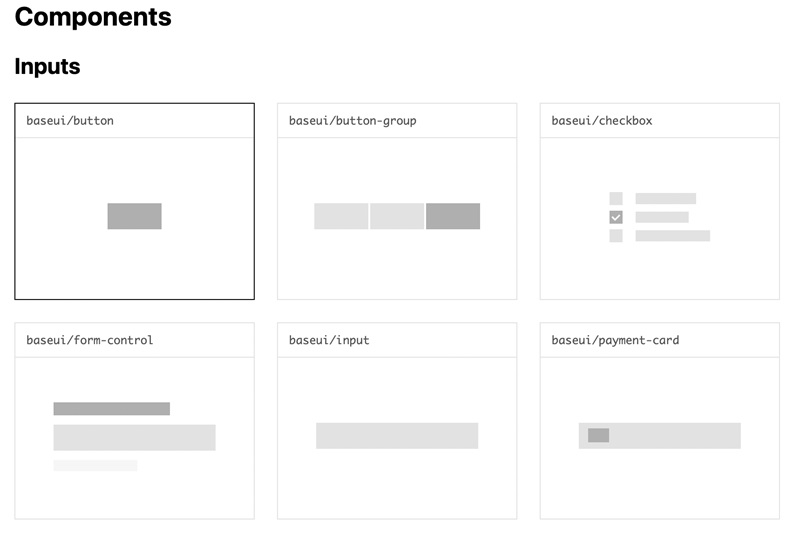
Task: Open the baseui/form-control card title
Action: pos(90,340)
